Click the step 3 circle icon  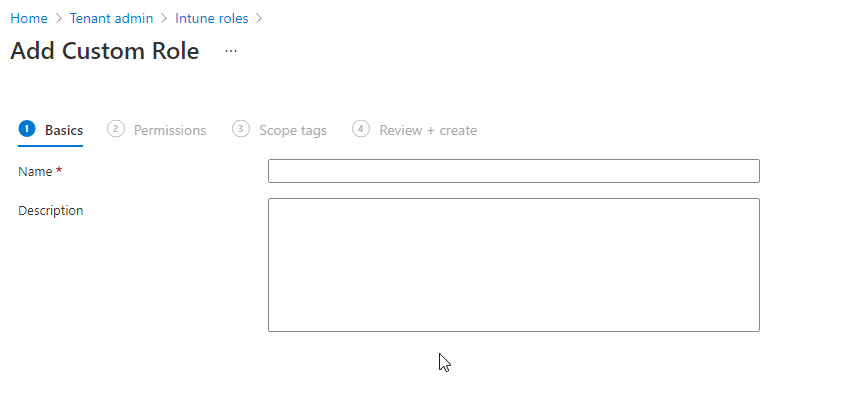tap(241, 129)
